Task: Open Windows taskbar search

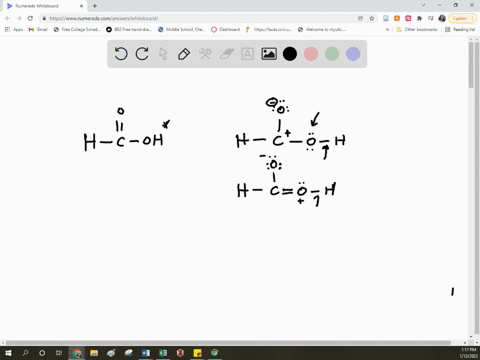Action: (25, 353)
